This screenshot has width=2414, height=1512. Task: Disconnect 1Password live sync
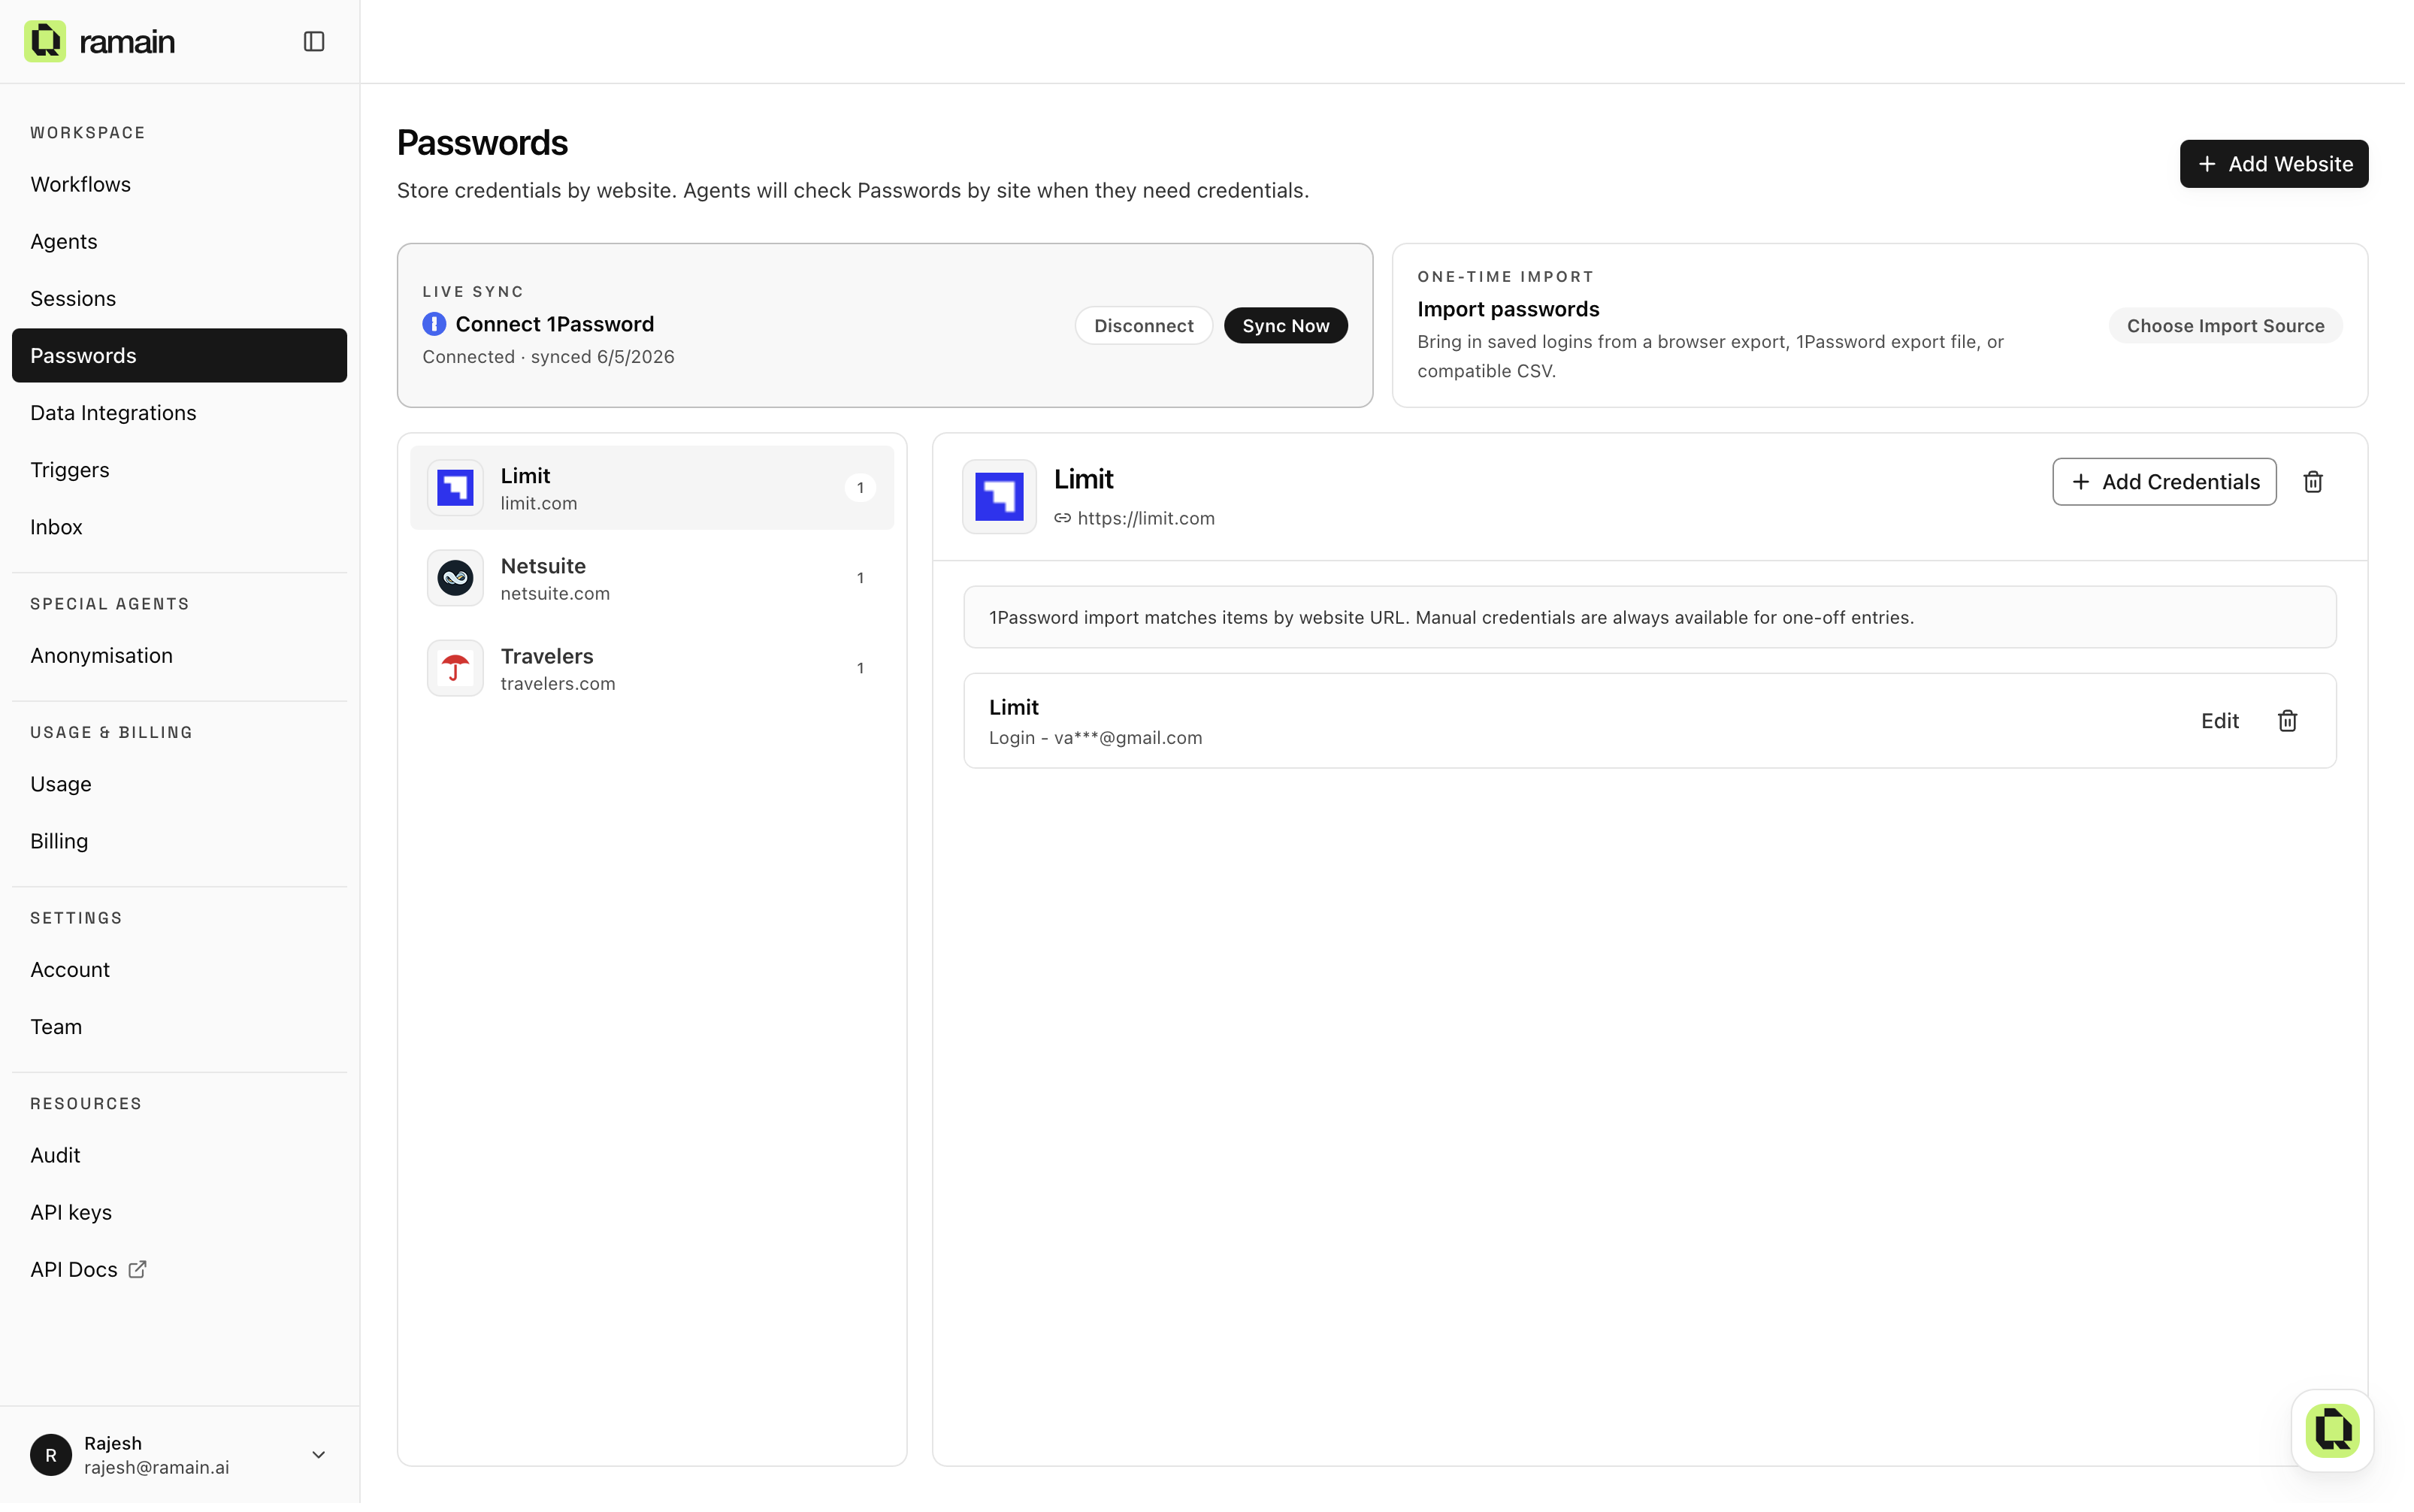(1143, 325)
